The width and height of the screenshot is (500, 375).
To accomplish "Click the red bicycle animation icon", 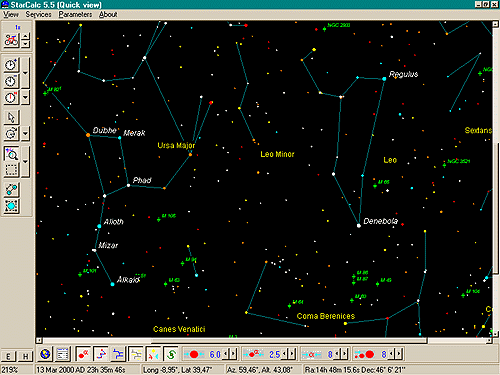I will pos(11,40).
